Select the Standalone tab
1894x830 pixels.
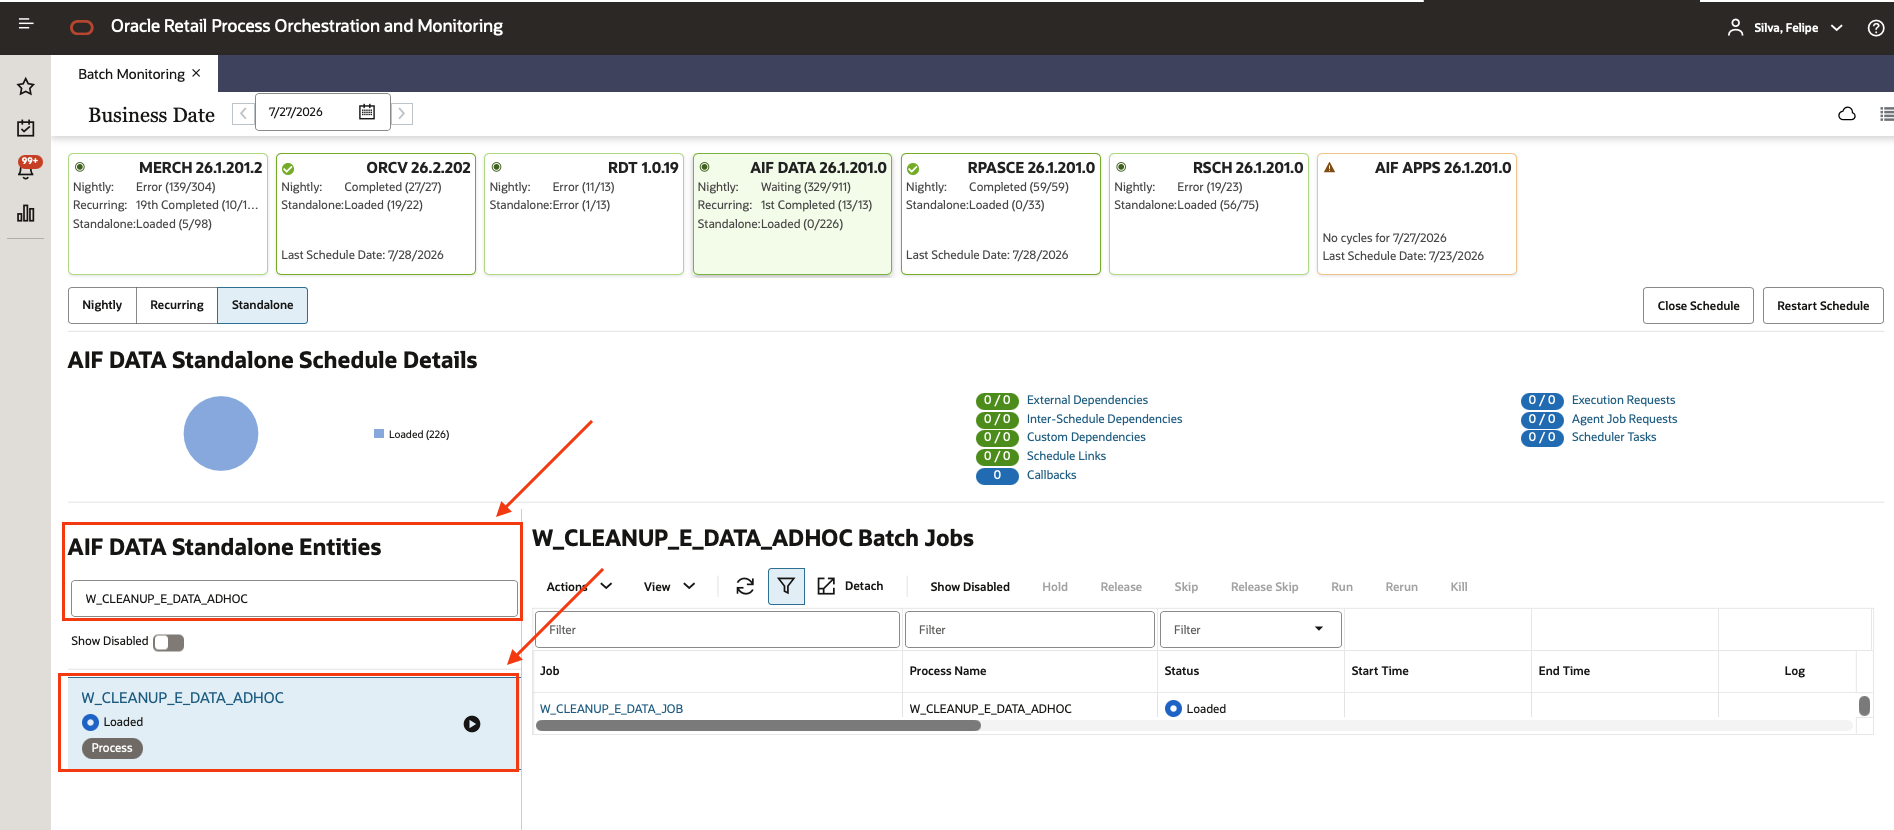coord(263,305)
